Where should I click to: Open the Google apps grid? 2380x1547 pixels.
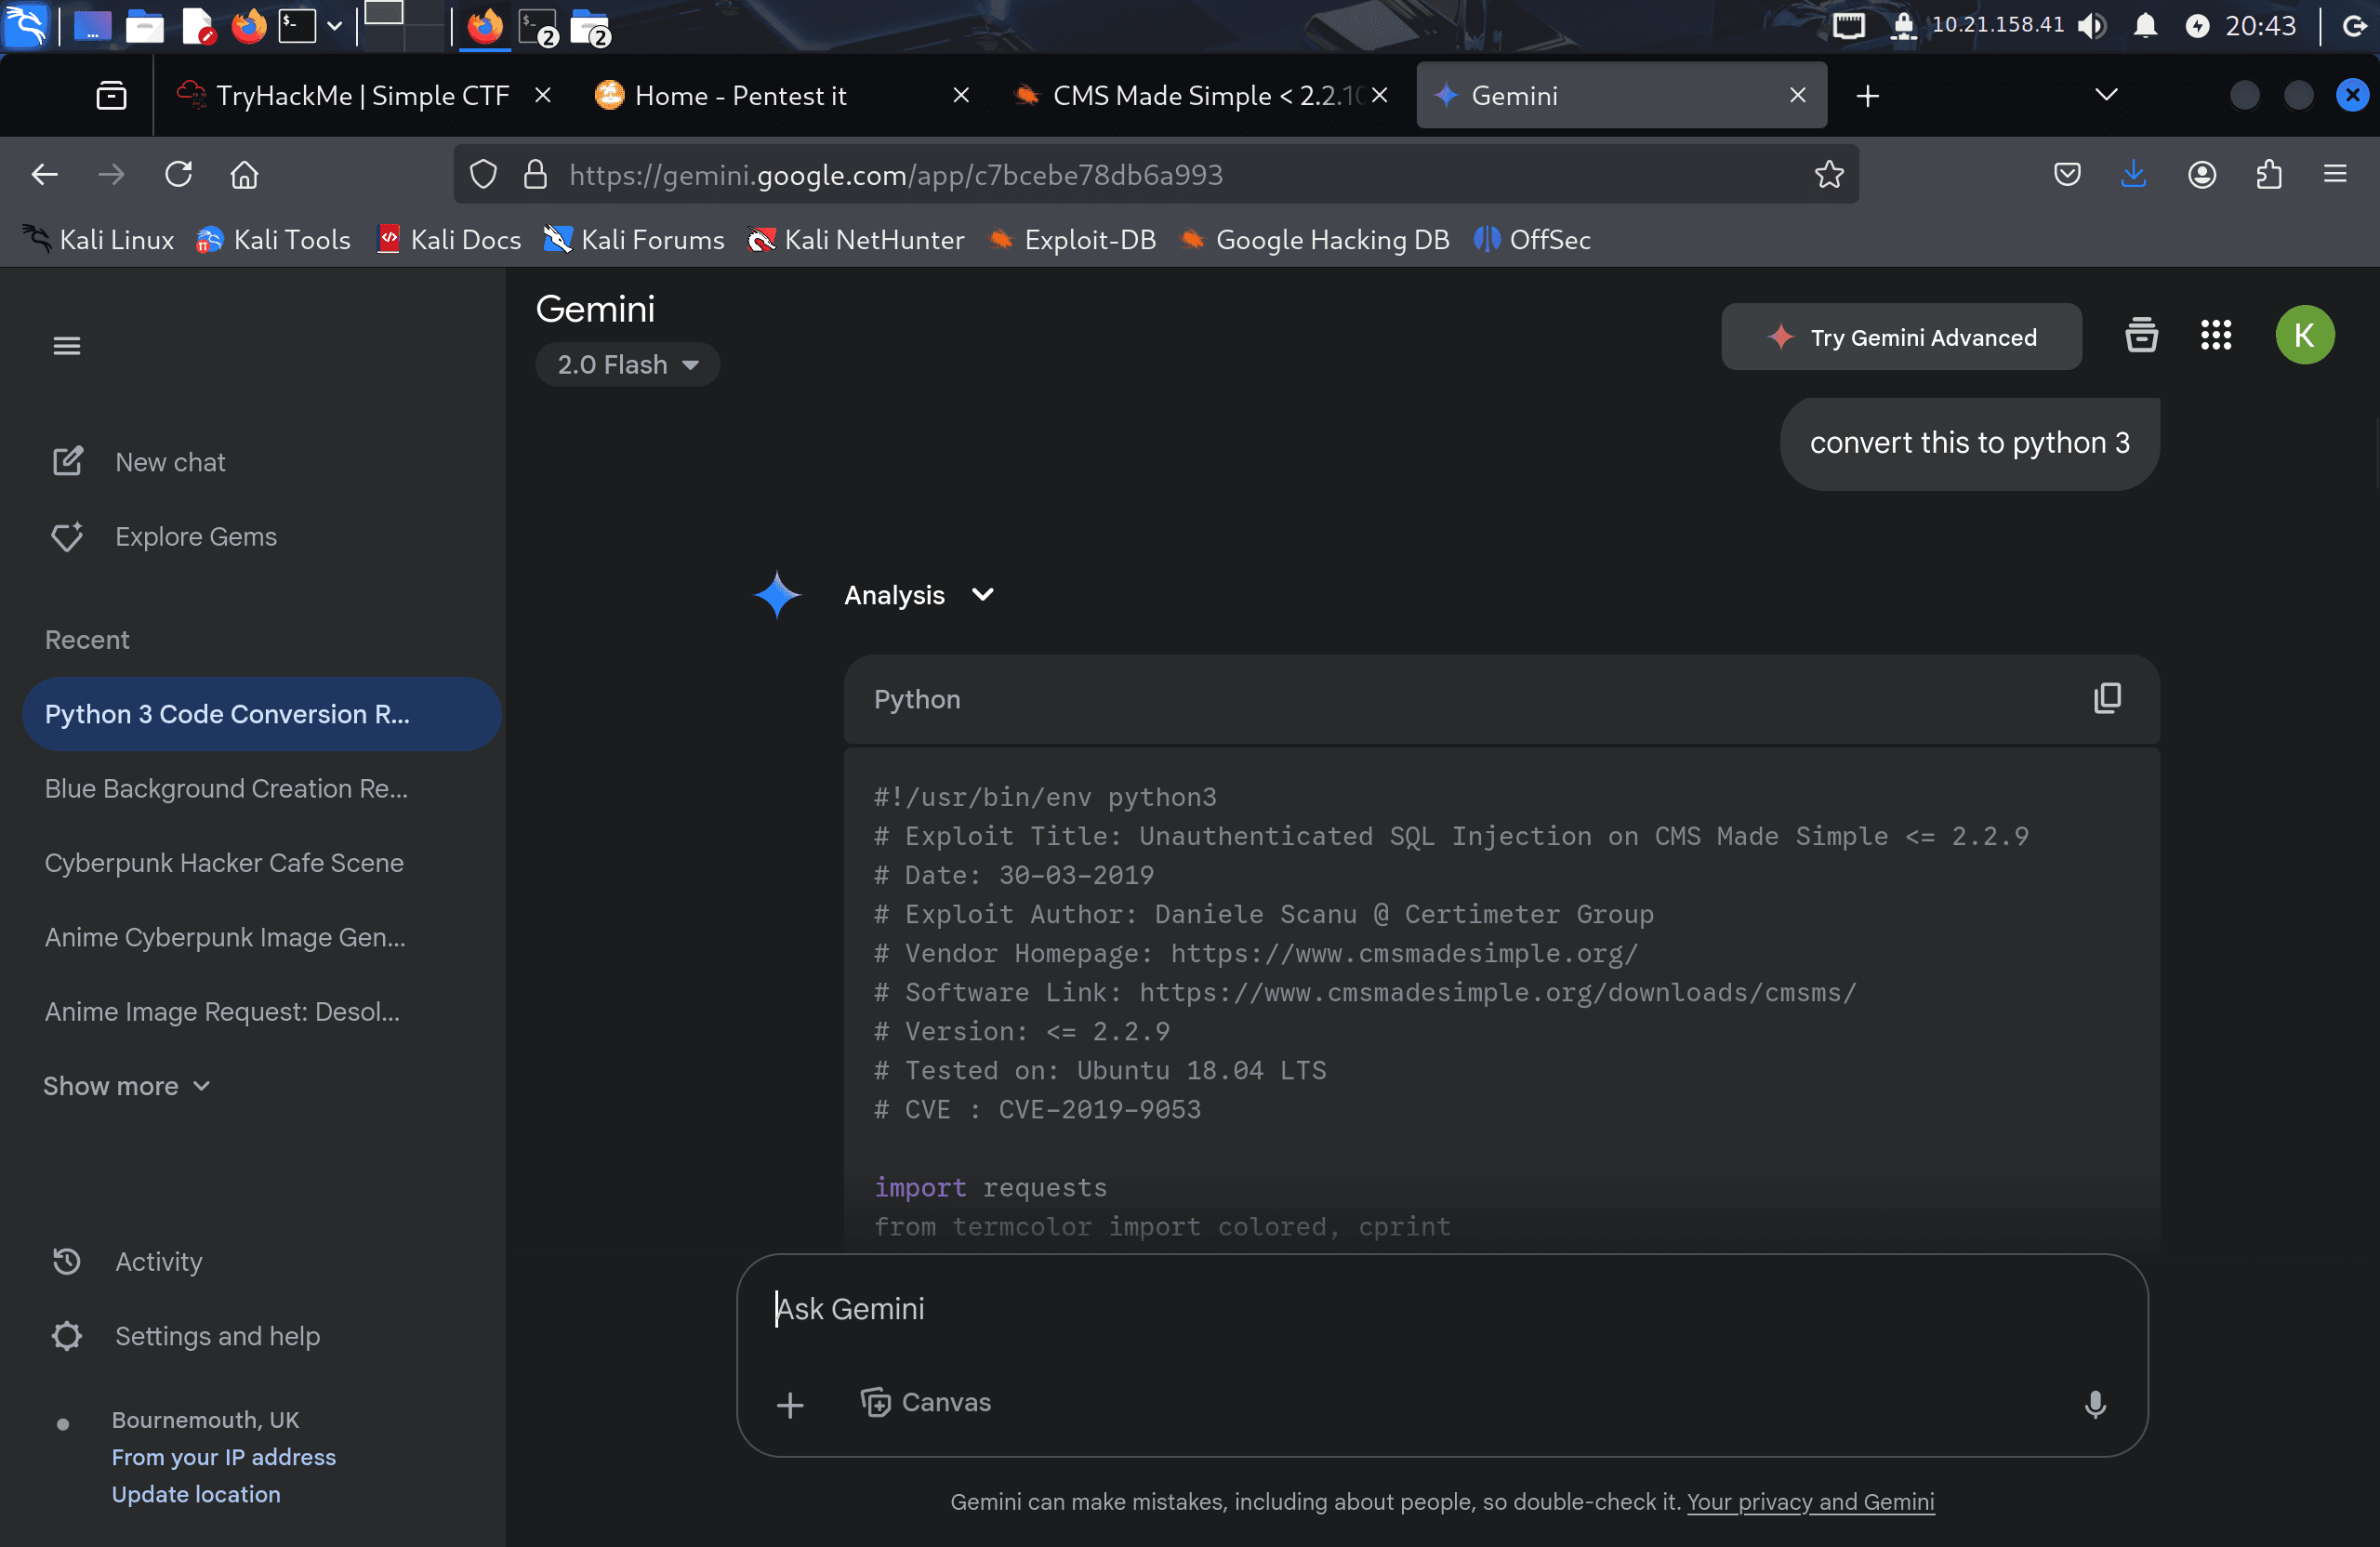(x=2216, y=335)
